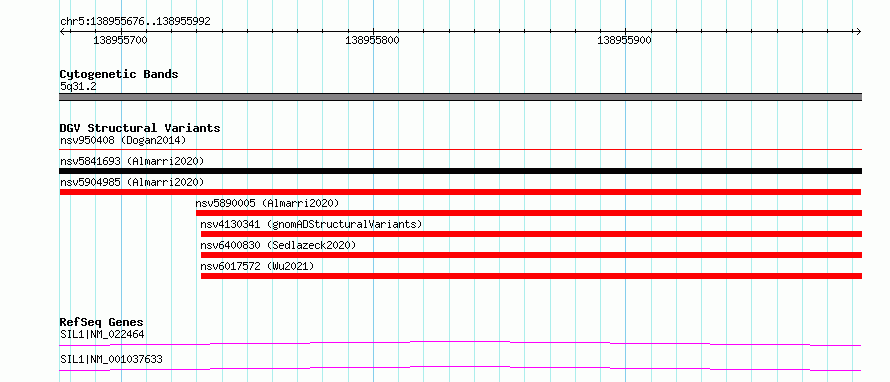Screen dimensions: 890x382
Task: Click the magenta SIL1|NM_001037633 transcript line
Action: tap(460, 368)
